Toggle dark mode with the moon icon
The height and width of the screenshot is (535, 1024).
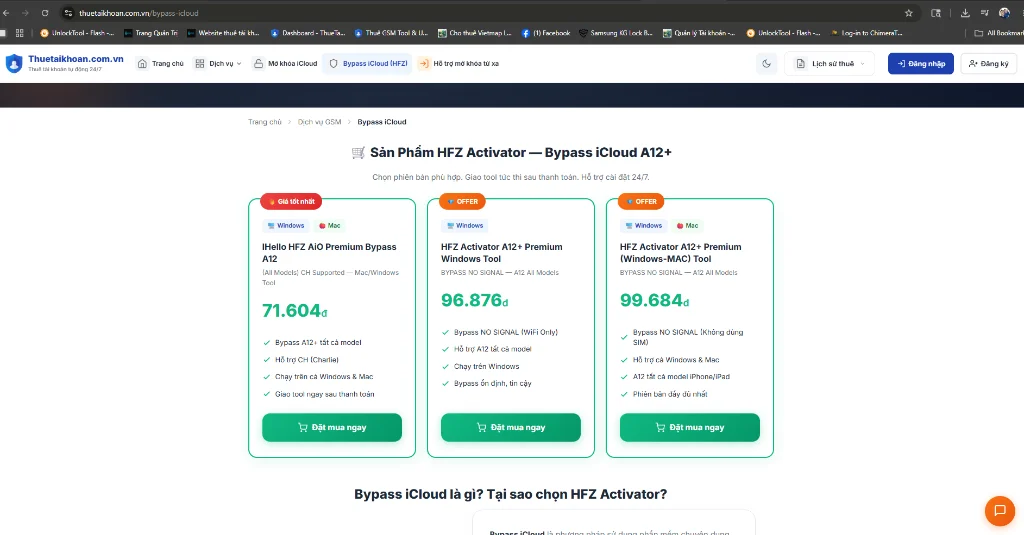tap(767, 63)
